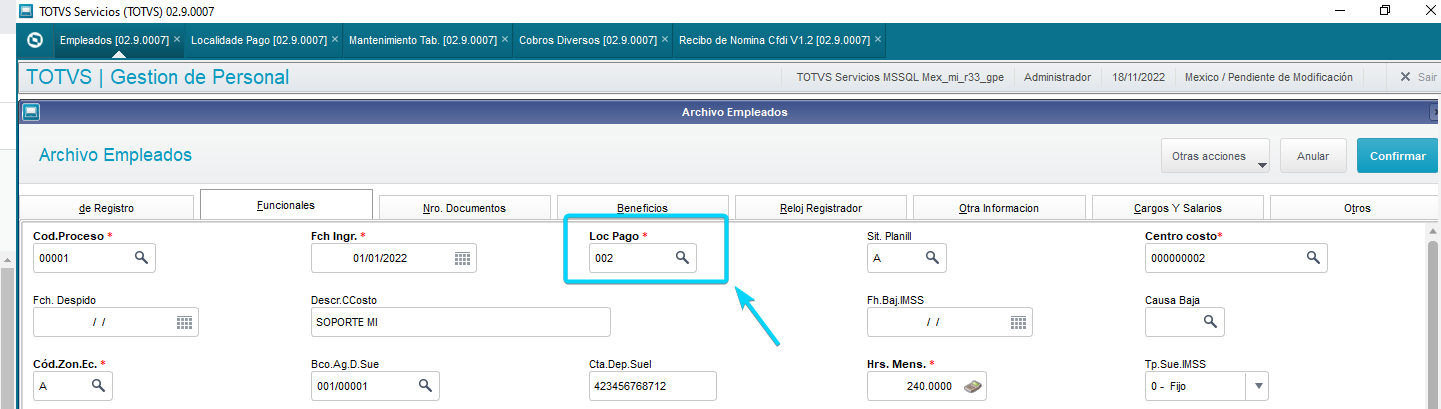Open the search lookup for Bco.Ag.D.Sue
The height and width of the screenshot is (409, 1441).
tap(425, 386)
